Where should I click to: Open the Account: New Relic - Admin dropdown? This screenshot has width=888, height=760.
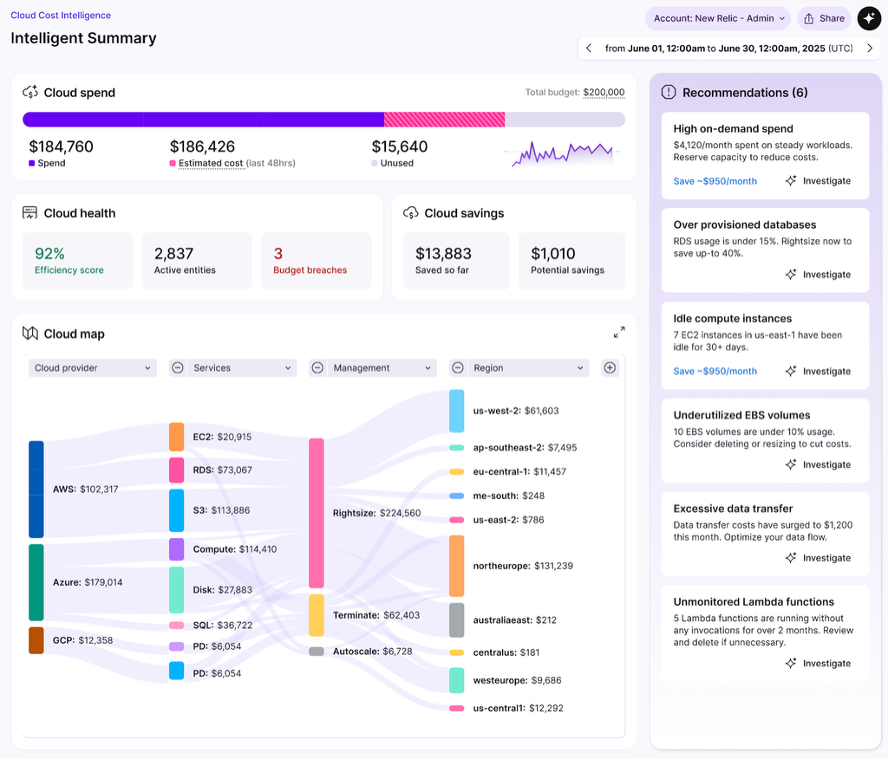pos(717,18)
